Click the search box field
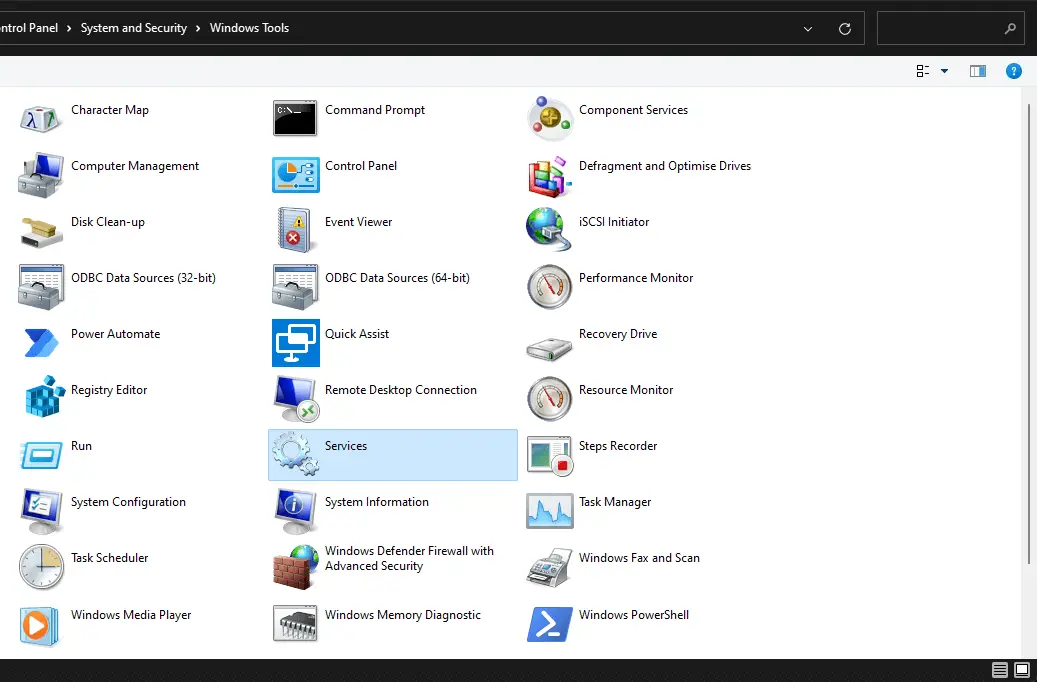 pos(940,29)
